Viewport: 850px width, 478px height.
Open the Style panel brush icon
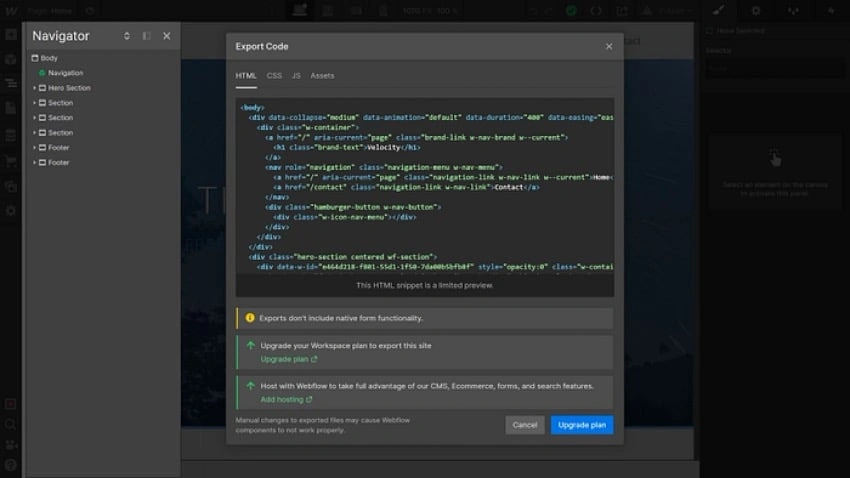pos(717,10)
